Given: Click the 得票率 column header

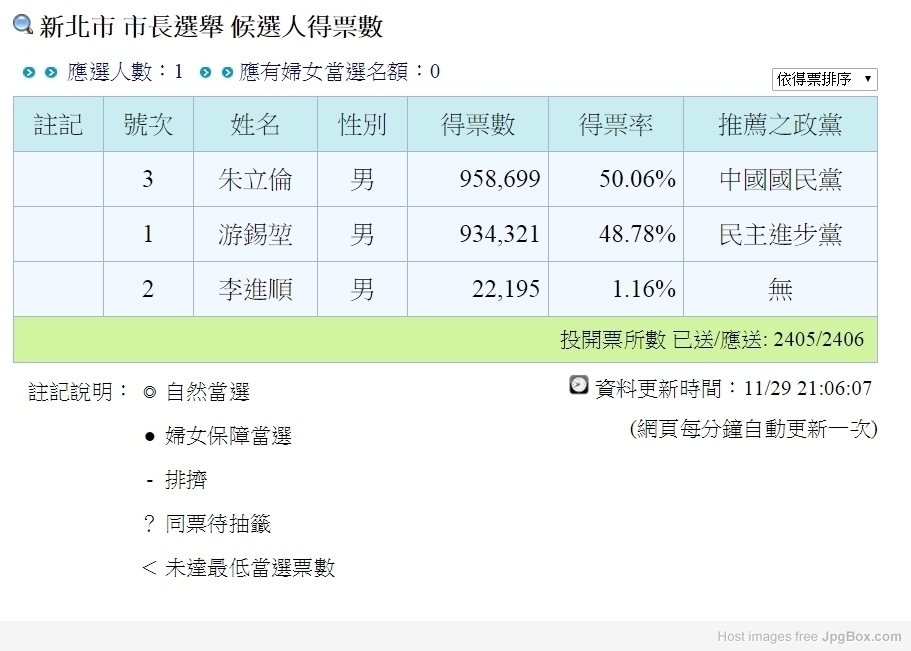Looking at the screenshot, I should 616,124.
